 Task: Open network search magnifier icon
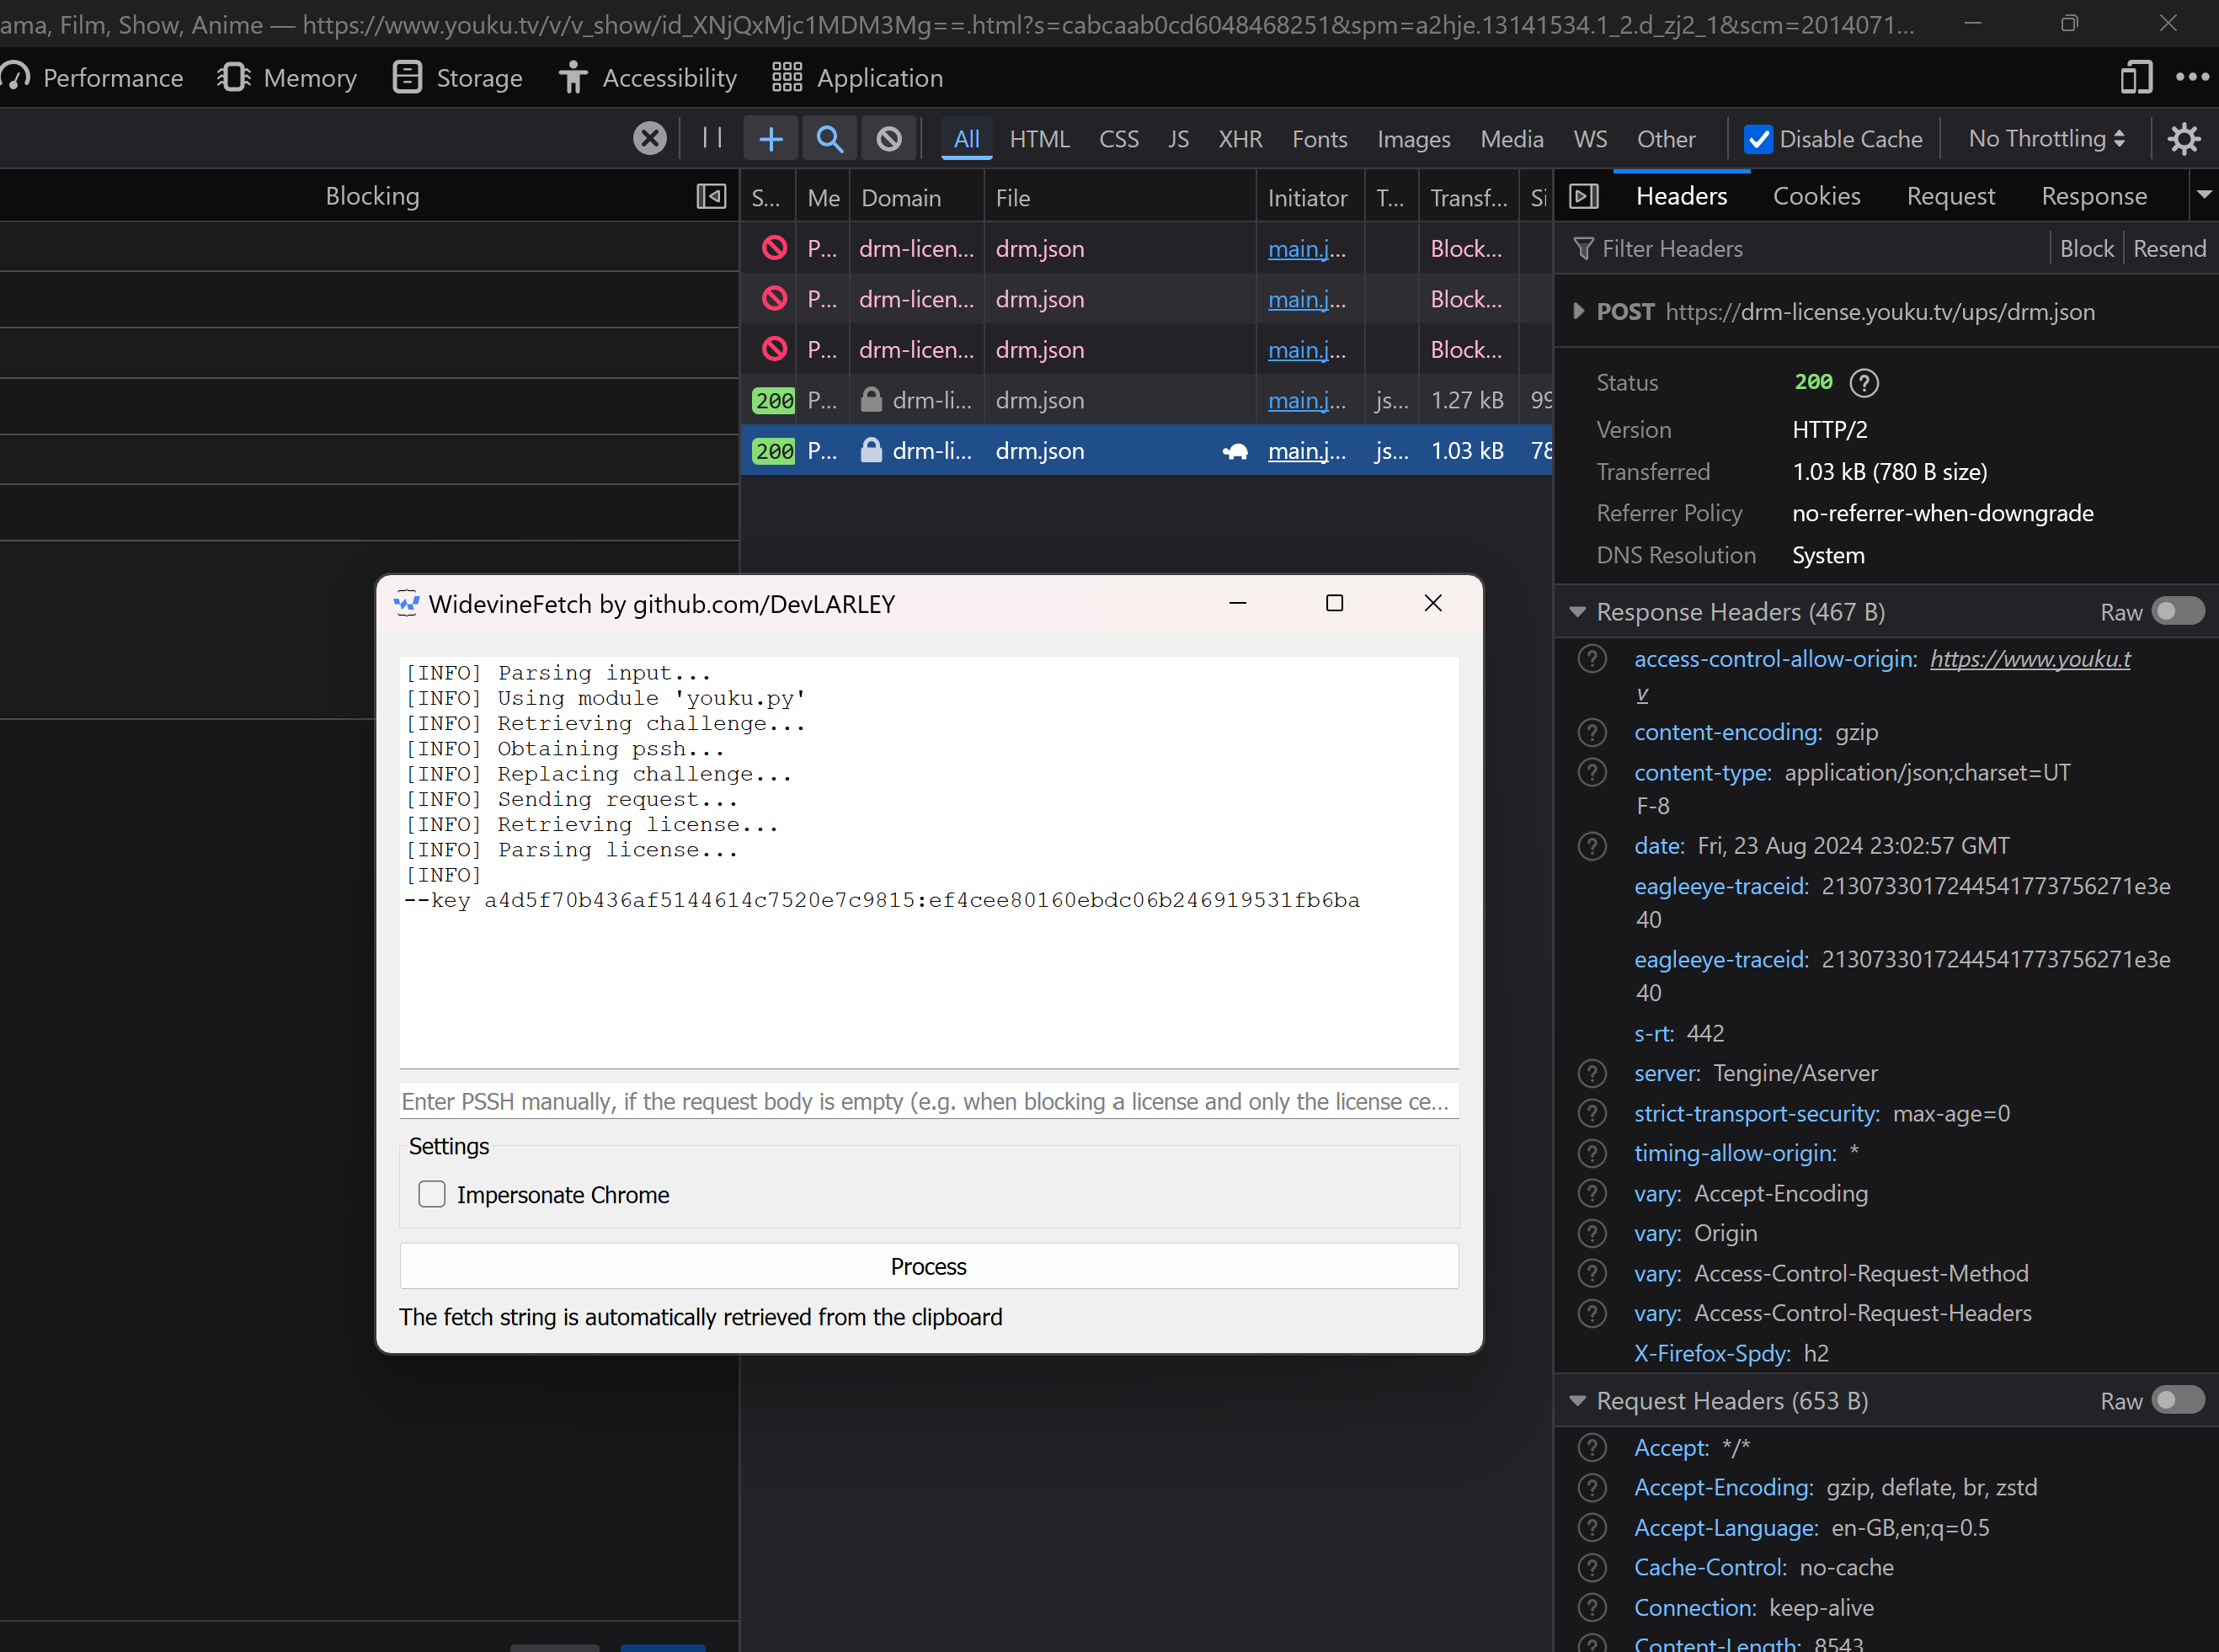pos(829,138)
